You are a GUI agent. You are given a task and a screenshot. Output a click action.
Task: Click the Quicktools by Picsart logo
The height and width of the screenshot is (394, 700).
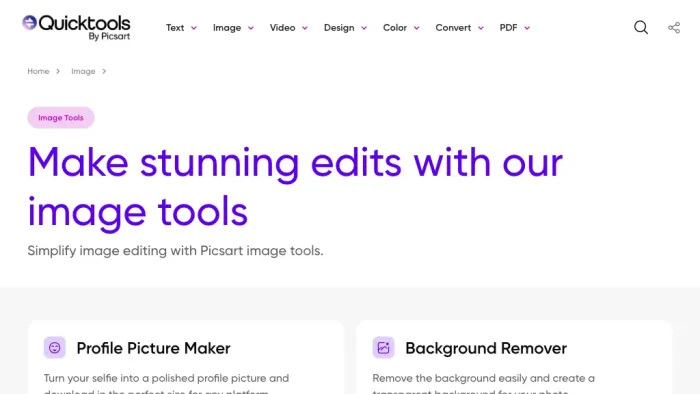tap(76, 28)
